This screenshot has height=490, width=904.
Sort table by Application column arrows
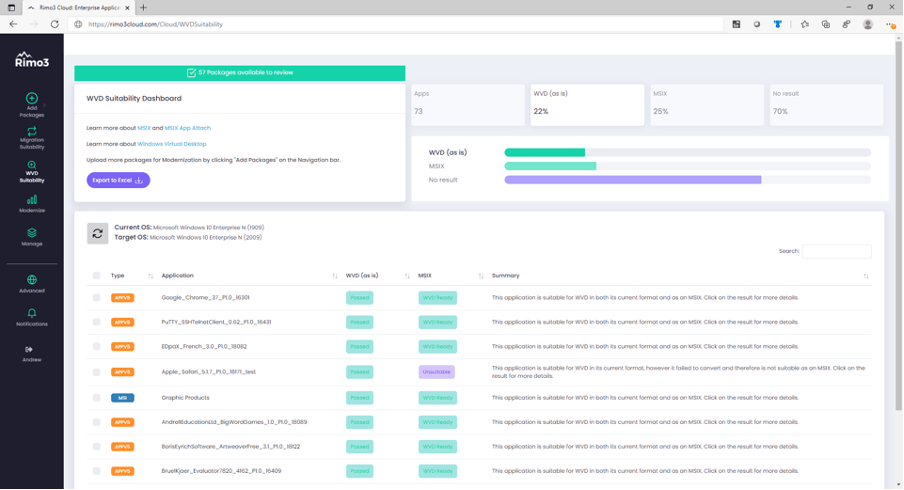[x=335, y=276]
